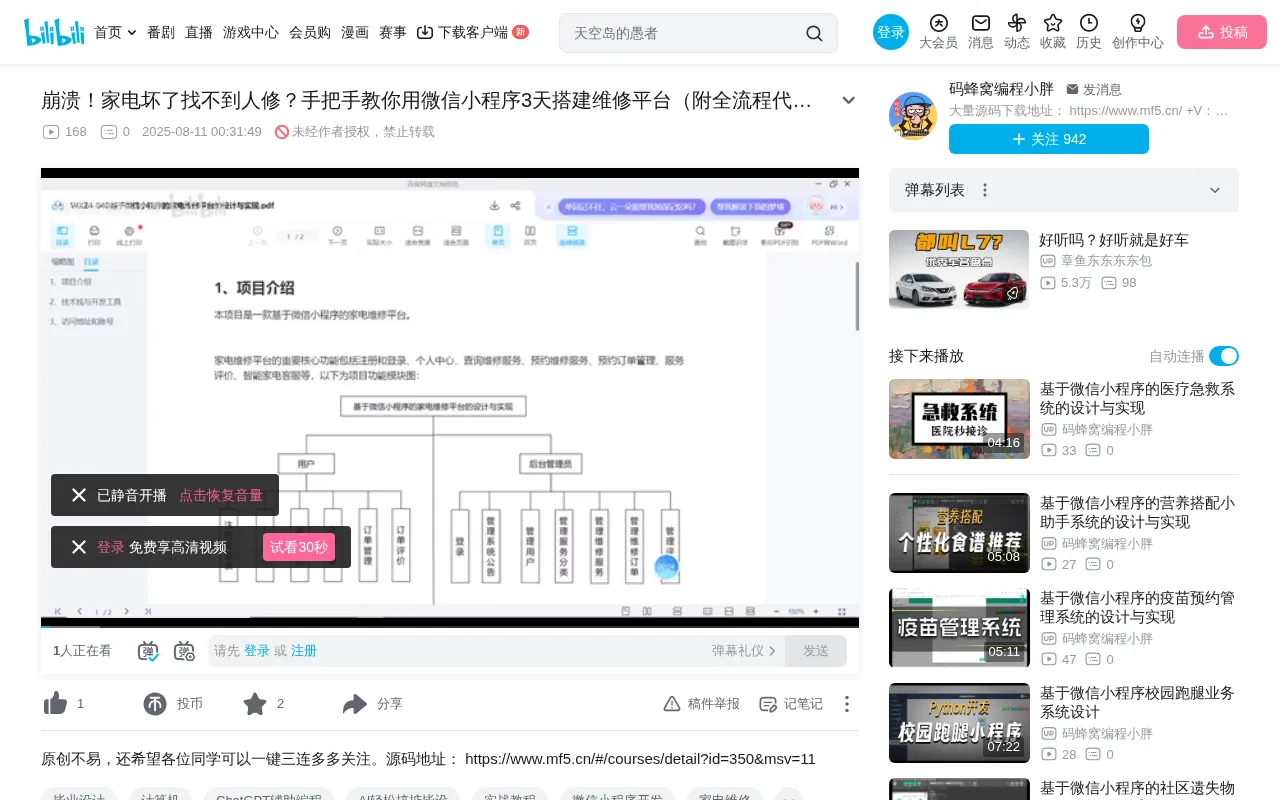Dismiss the 已静音开播 notice
Viewport: 1280px width, 800px height.
pos(79,495)
